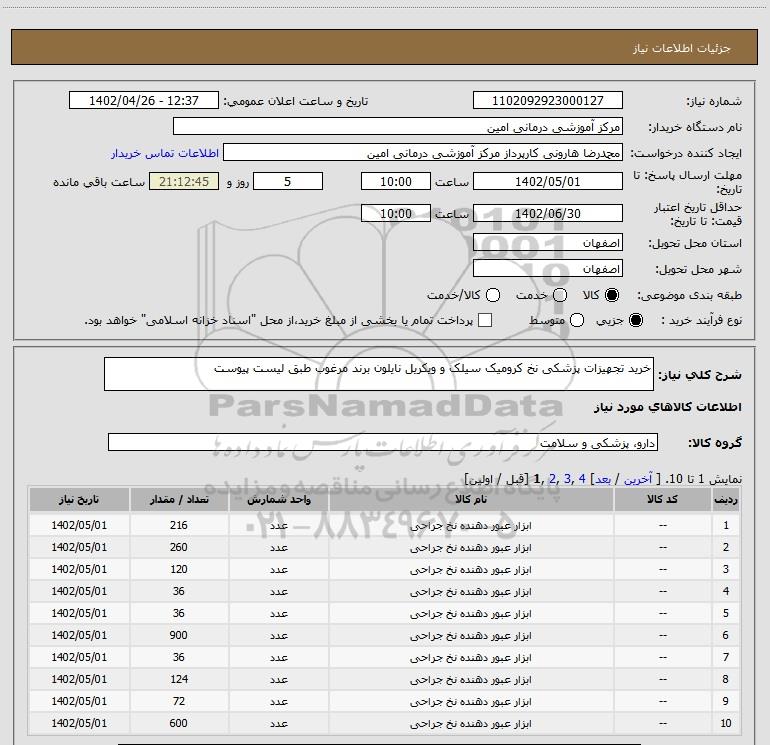770x745 pixels.
Task: Select the خدمت radio button
Action: (x=560, y=295)
